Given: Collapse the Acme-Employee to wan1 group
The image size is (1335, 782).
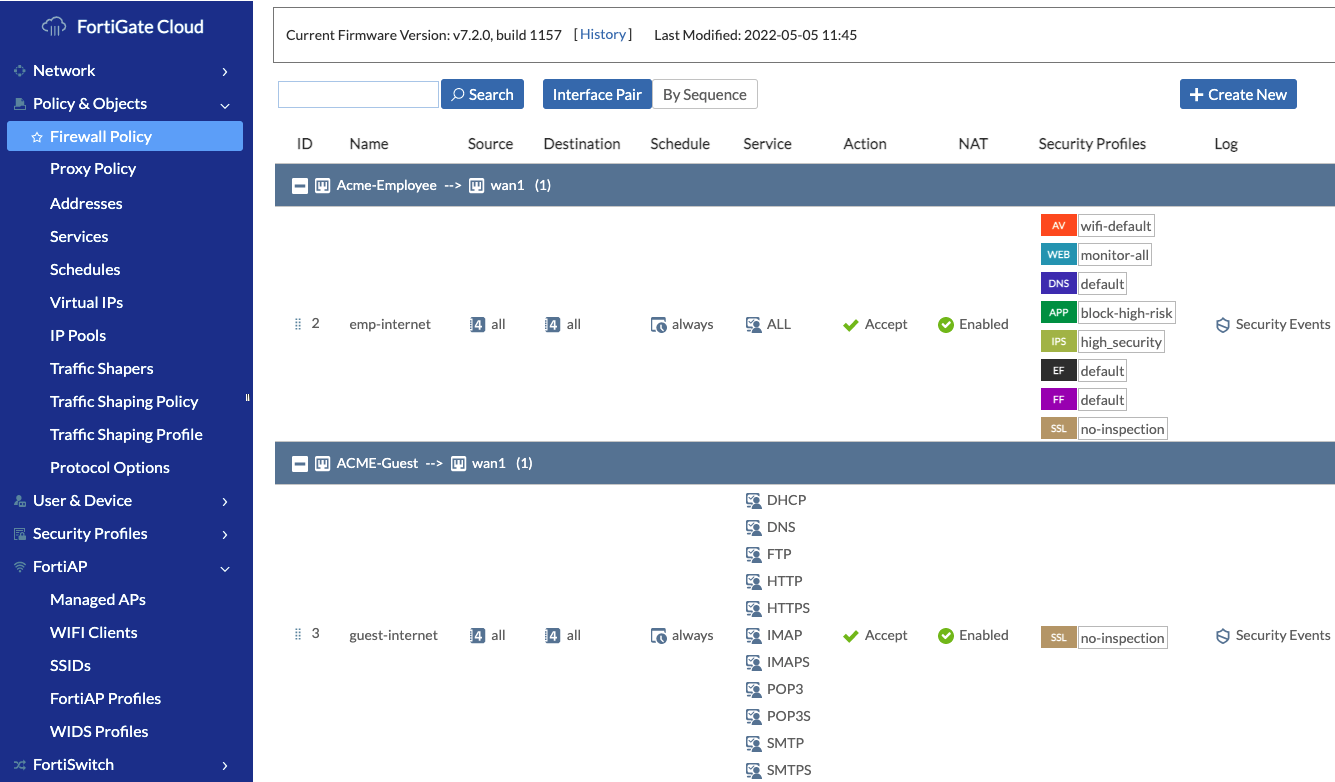Looking at the screenshot, I should click(x=299, y=186).
